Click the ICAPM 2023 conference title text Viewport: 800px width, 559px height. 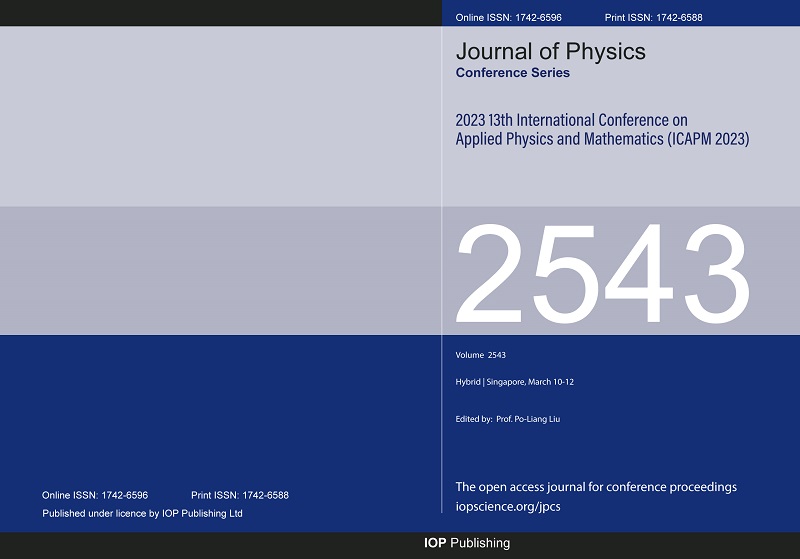(603, 130)
